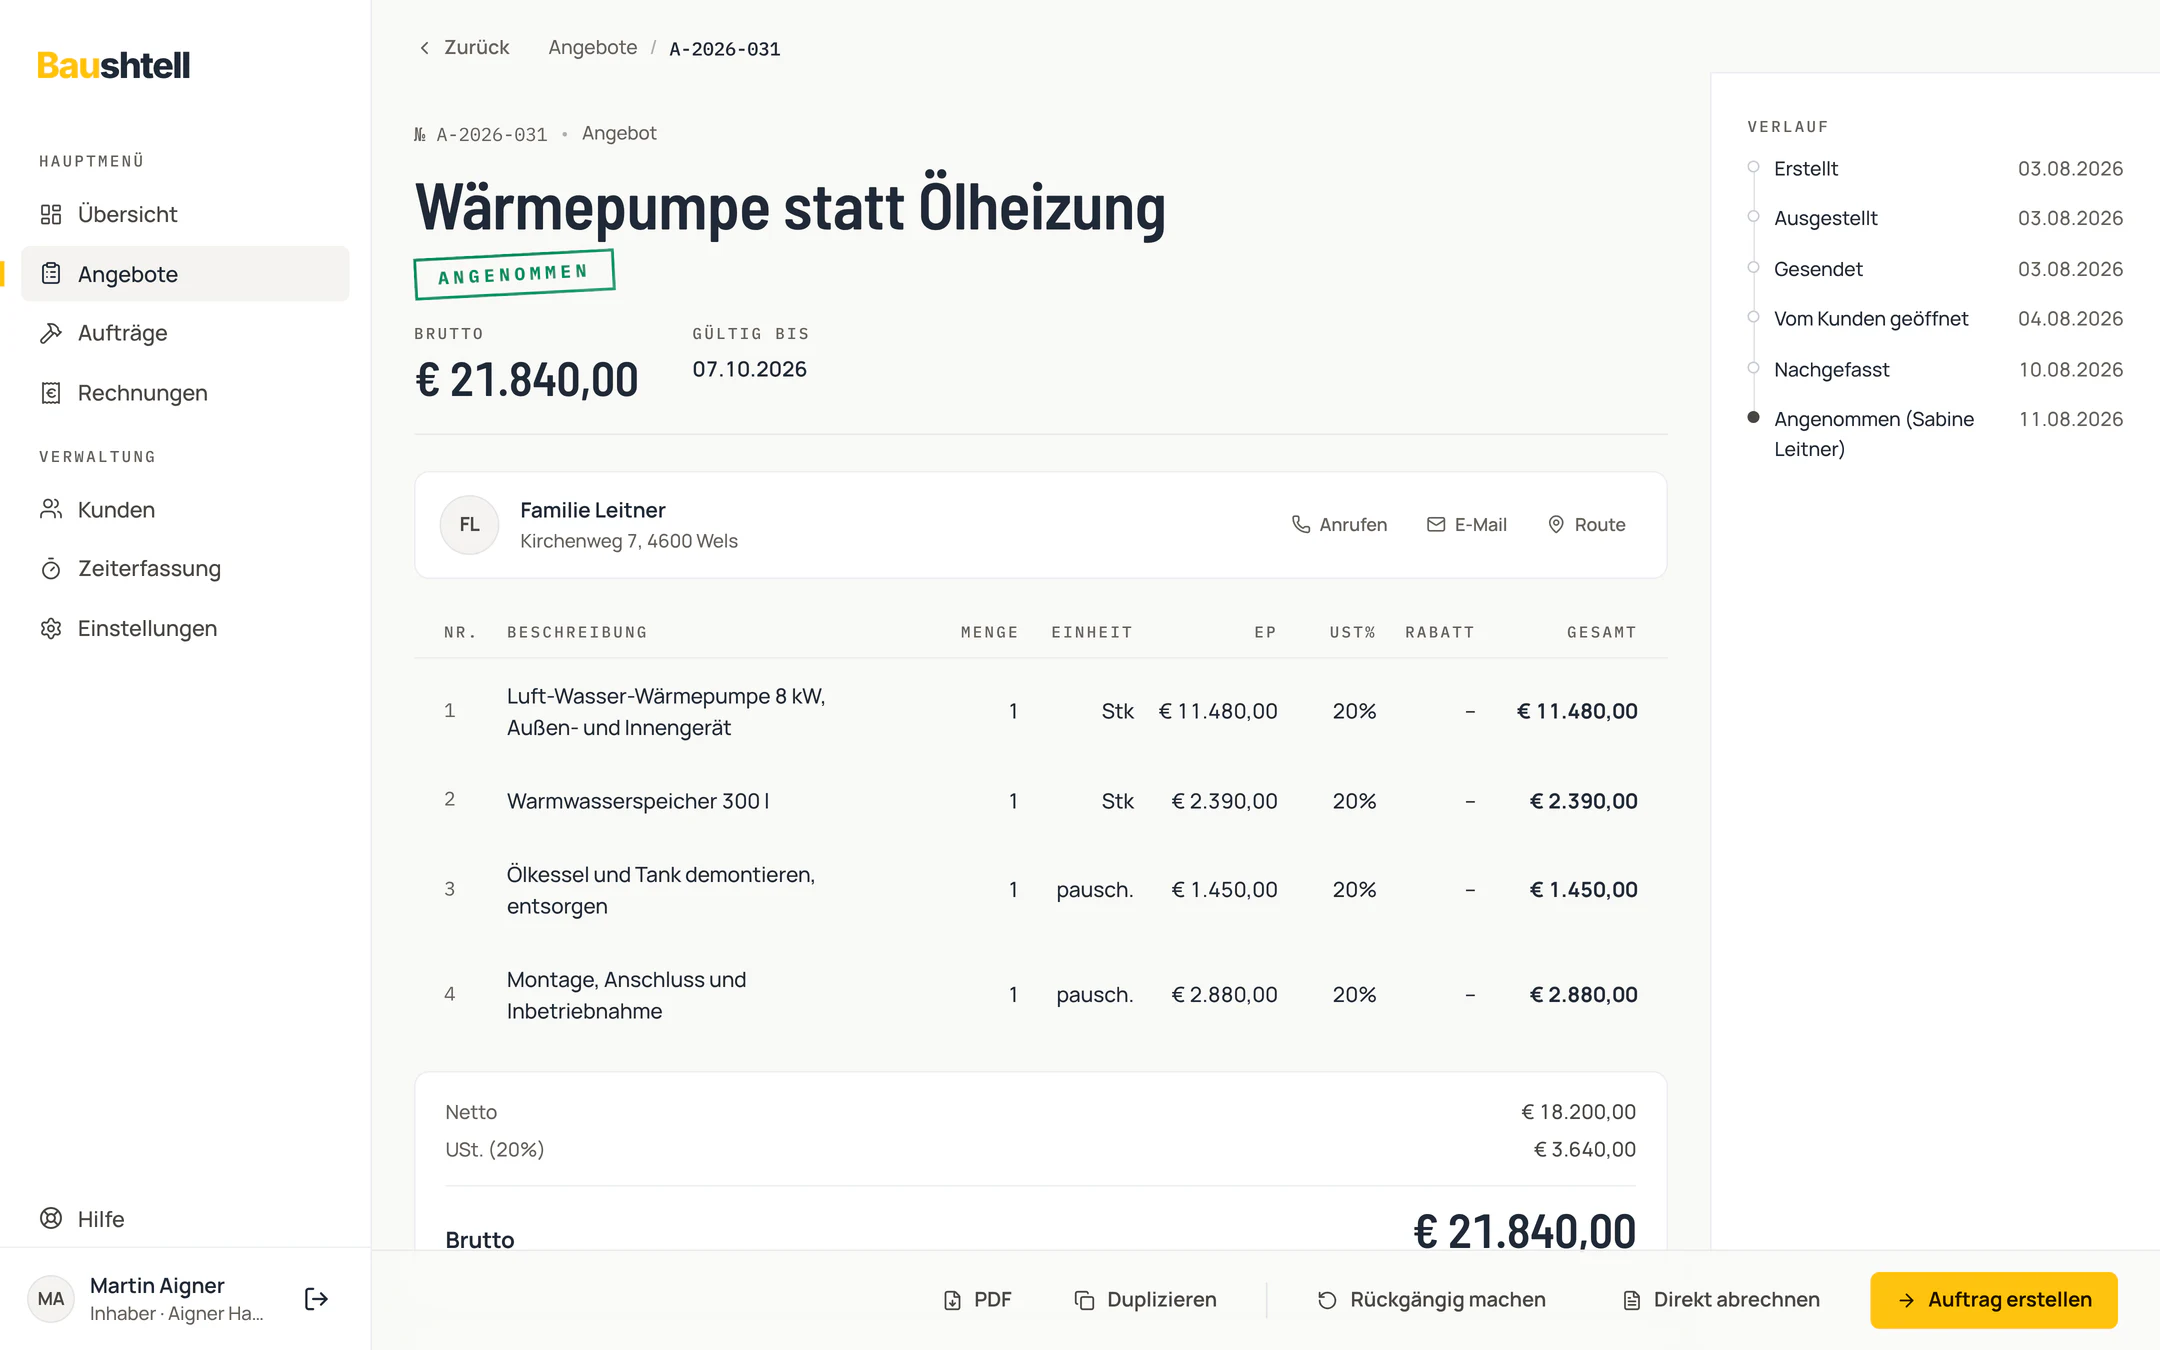Click the undo arrow icon for Rückgängig machen
The width and height of the screenshot is (2160, 1350).
coord(1327,1300)
